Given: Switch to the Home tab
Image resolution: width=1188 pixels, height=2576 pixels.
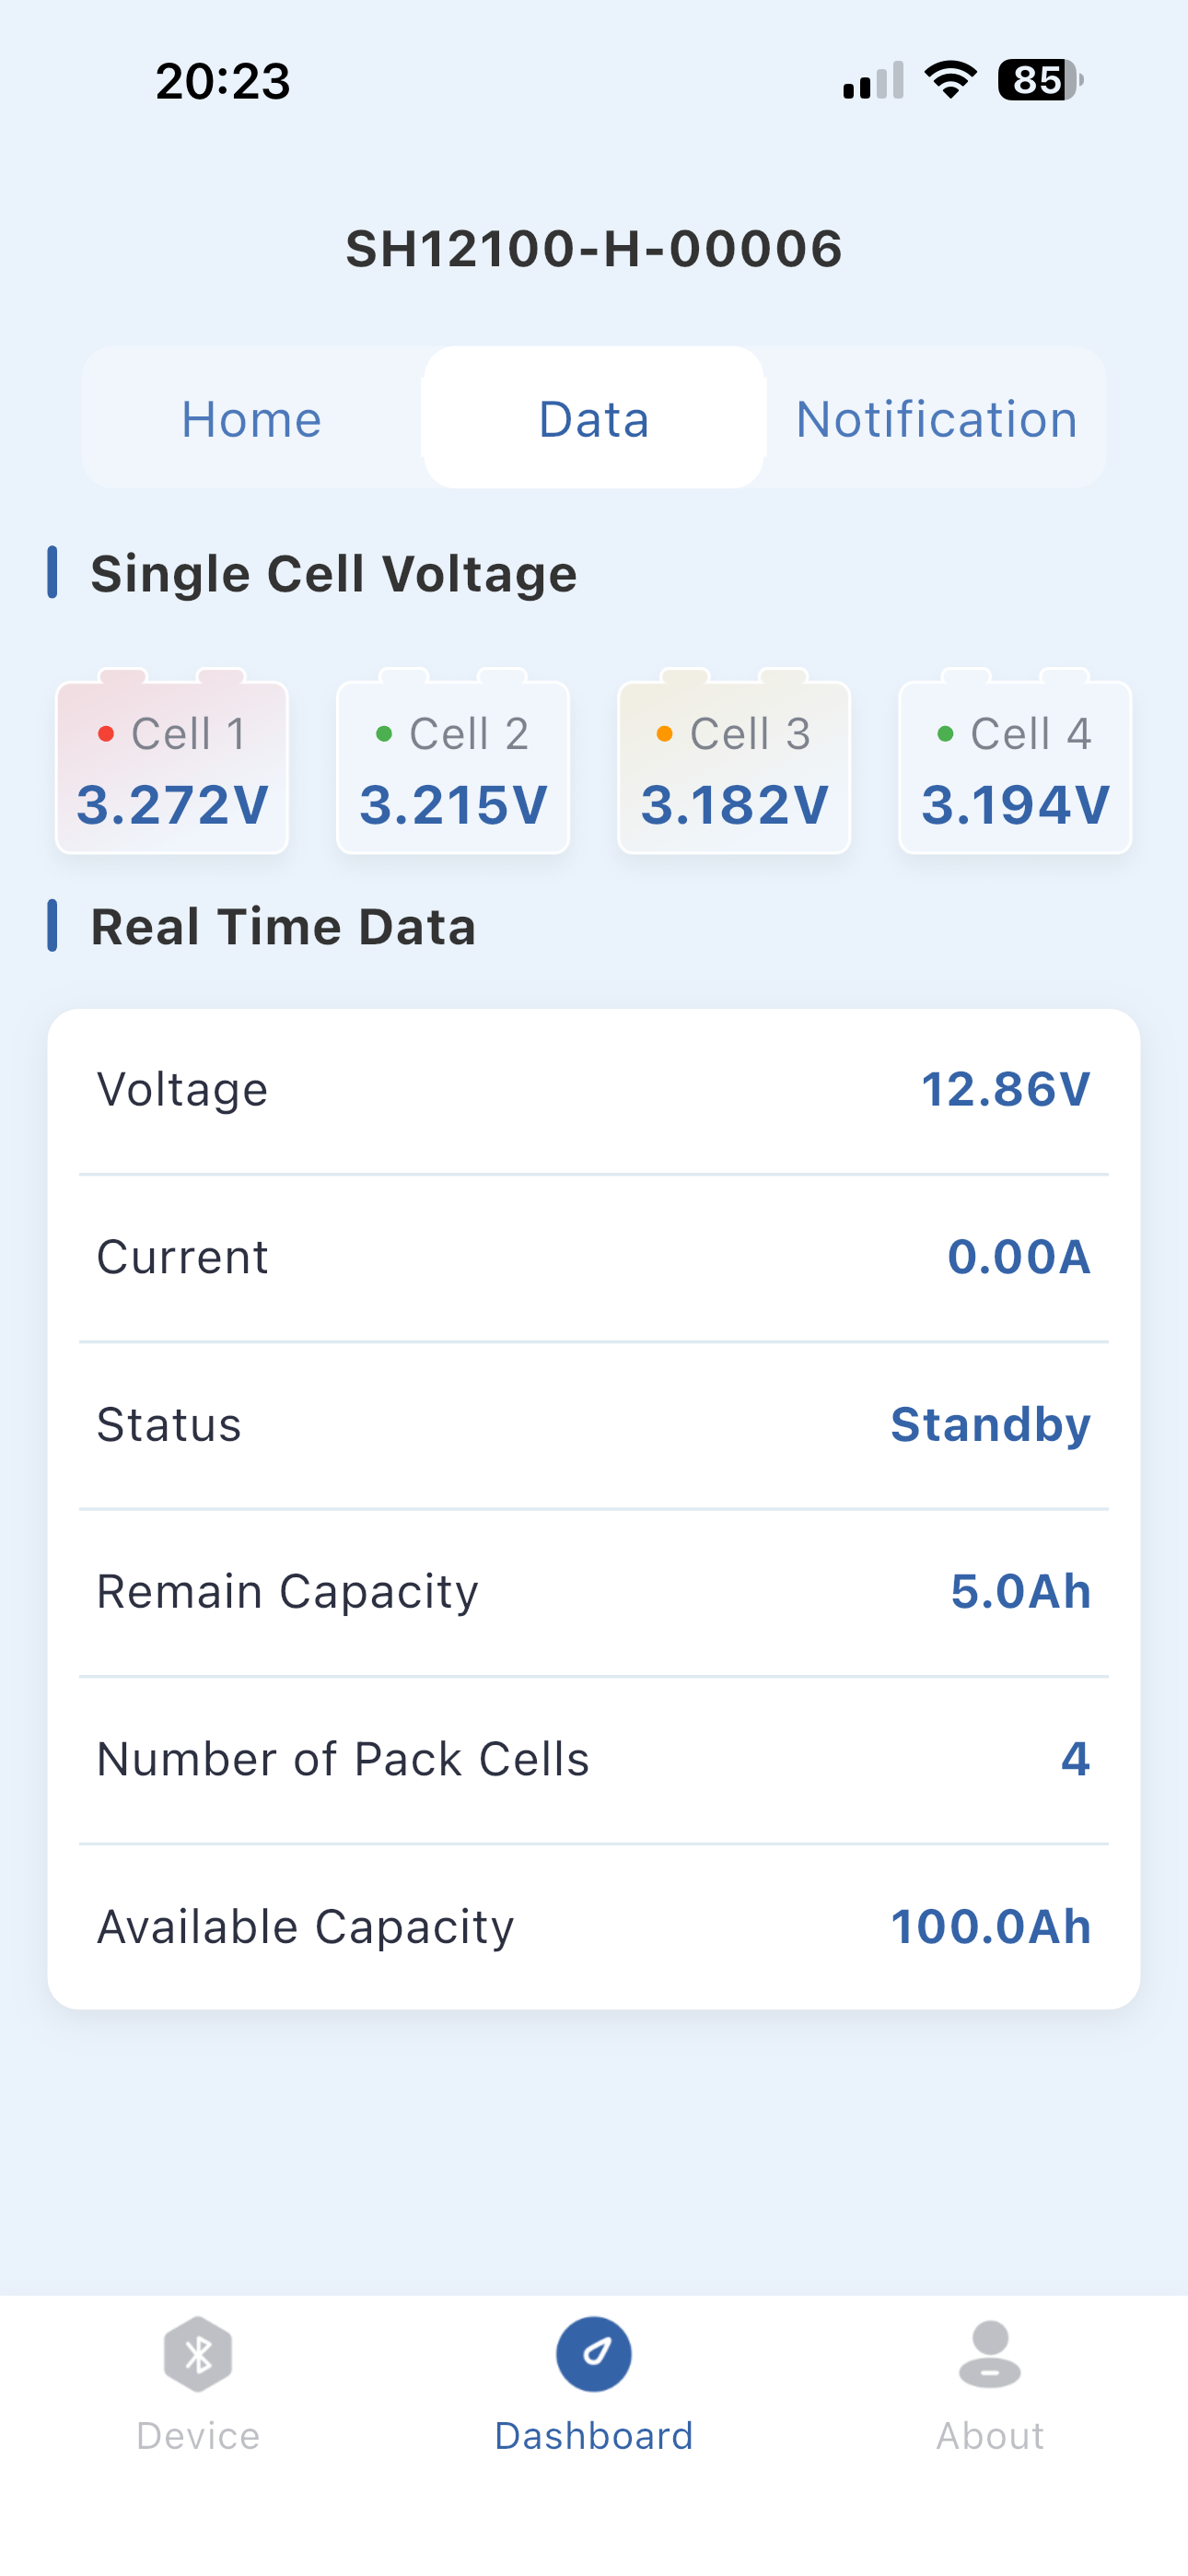Looking at the screenshot, I should click(252, 418).
